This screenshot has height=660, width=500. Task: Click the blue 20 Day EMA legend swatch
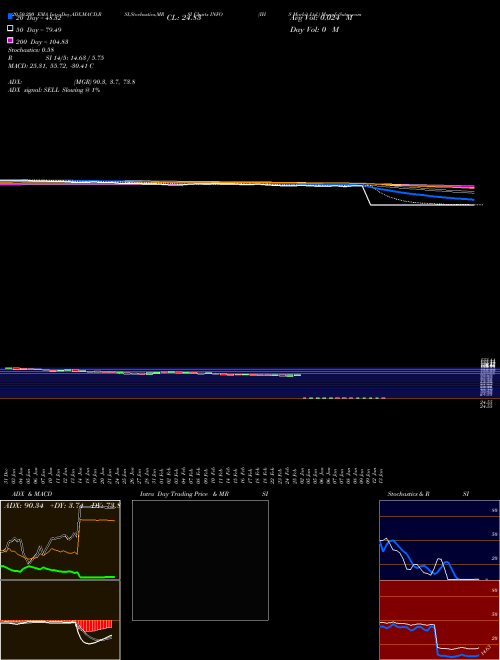(10, 16)
